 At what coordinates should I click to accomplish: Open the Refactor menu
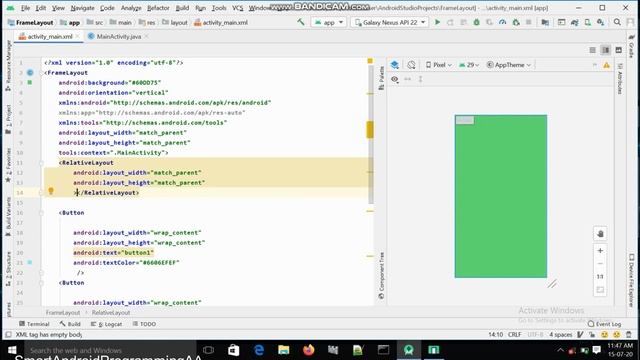tap(158, 8)
